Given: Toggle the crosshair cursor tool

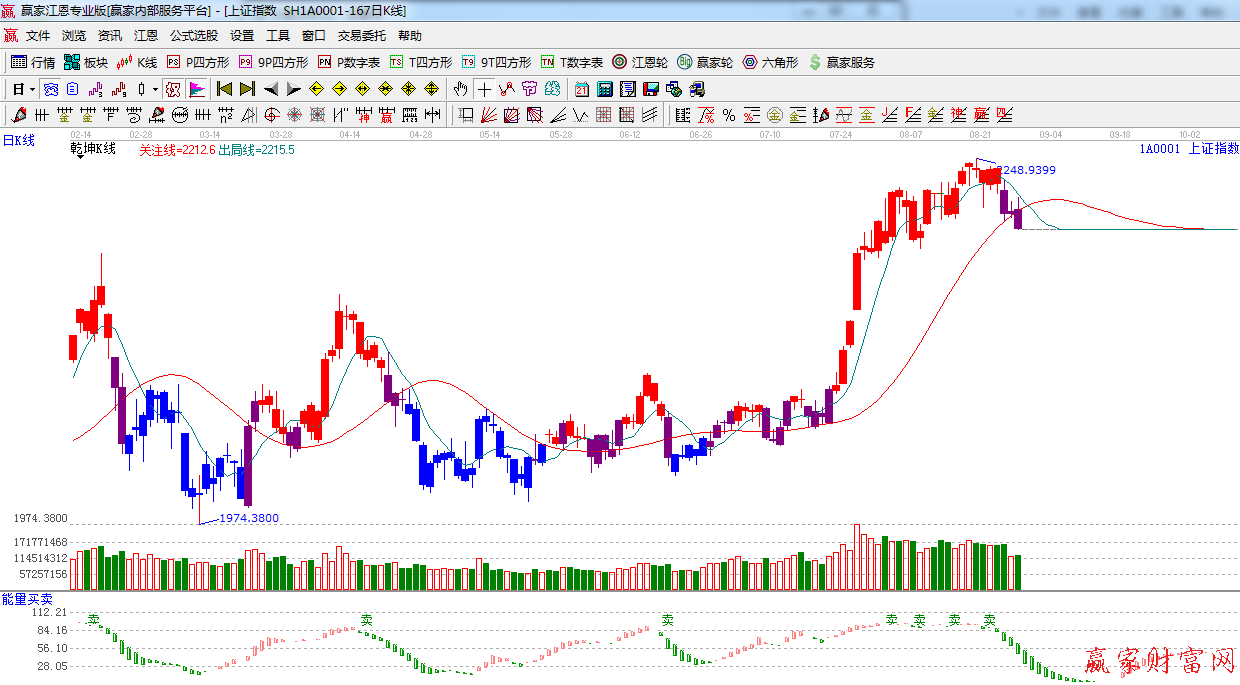Looking at the screenshot, I should [484, 89].
